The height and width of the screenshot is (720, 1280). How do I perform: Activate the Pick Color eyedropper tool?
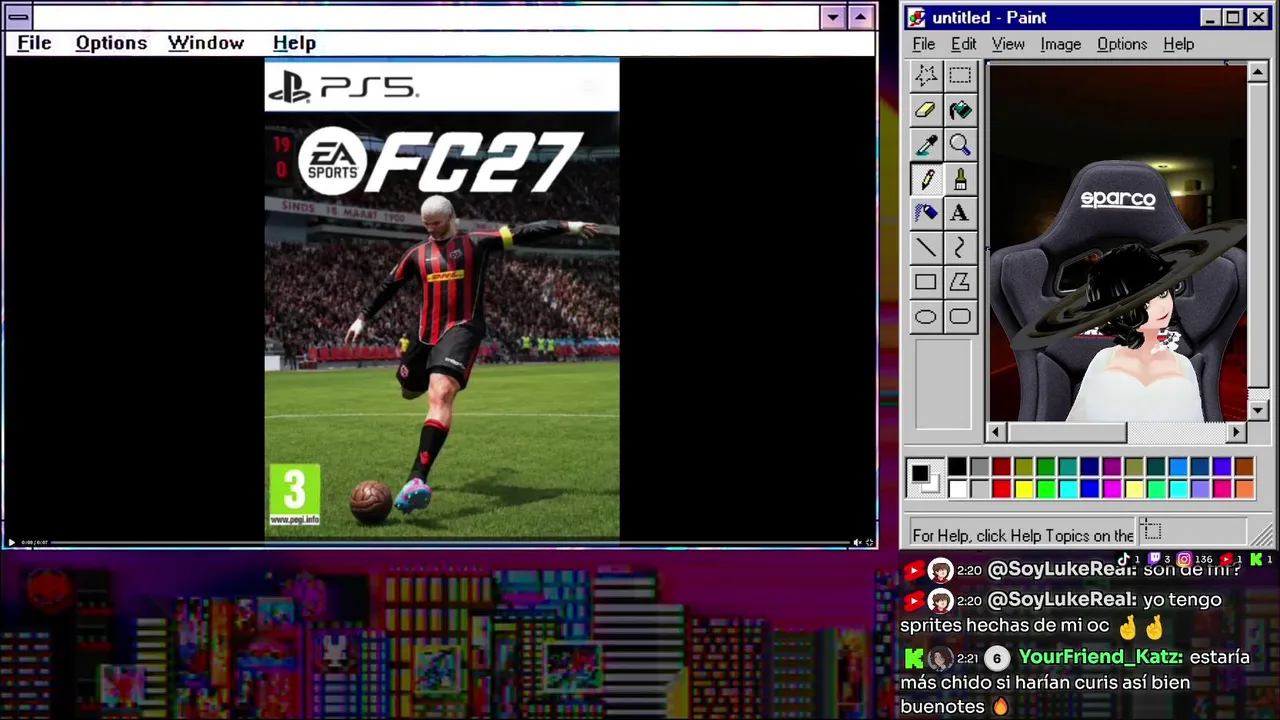[x=926, y=145]
